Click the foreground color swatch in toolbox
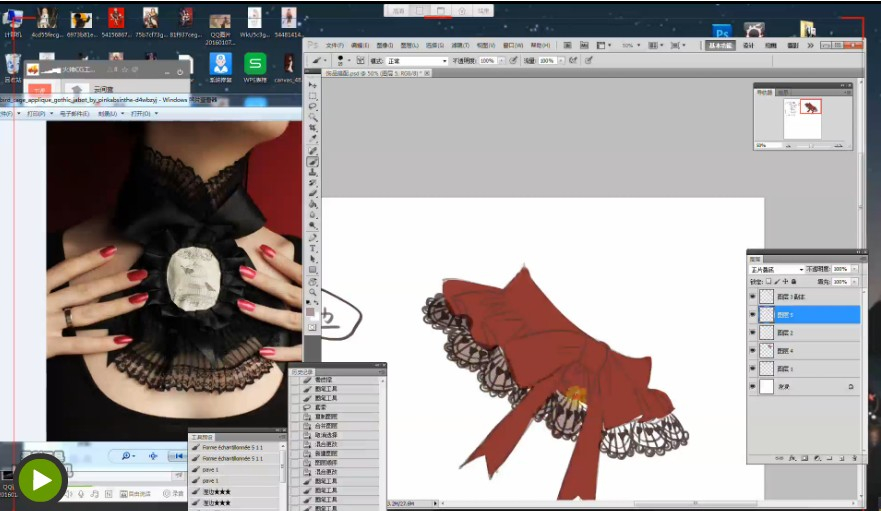Screen dimensions: 881x511 tap(310, 312)
